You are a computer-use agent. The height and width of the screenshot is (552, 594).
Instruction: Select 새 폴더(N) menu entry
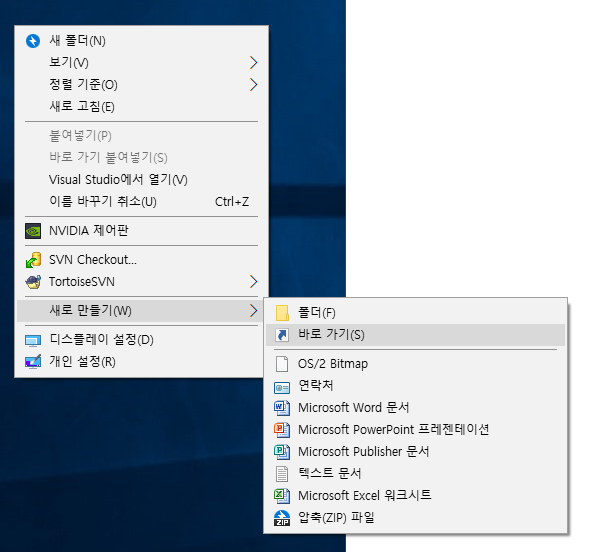[x=141, y=41]
